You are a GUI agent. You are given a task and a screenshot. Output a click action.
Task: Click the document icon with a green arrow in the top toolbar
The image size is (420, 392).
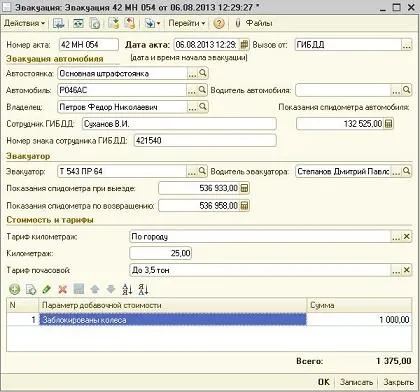point(113,23)
